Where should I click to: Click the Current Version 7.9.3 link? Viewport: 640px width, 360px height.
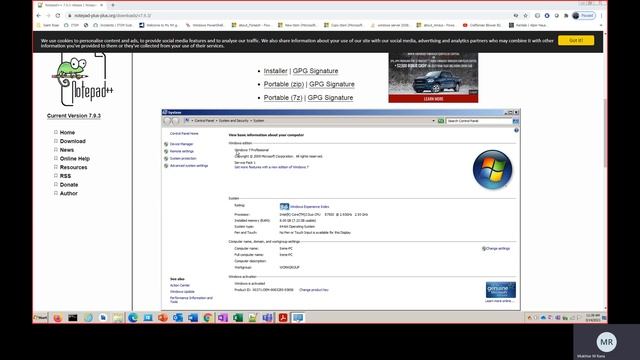74,116
